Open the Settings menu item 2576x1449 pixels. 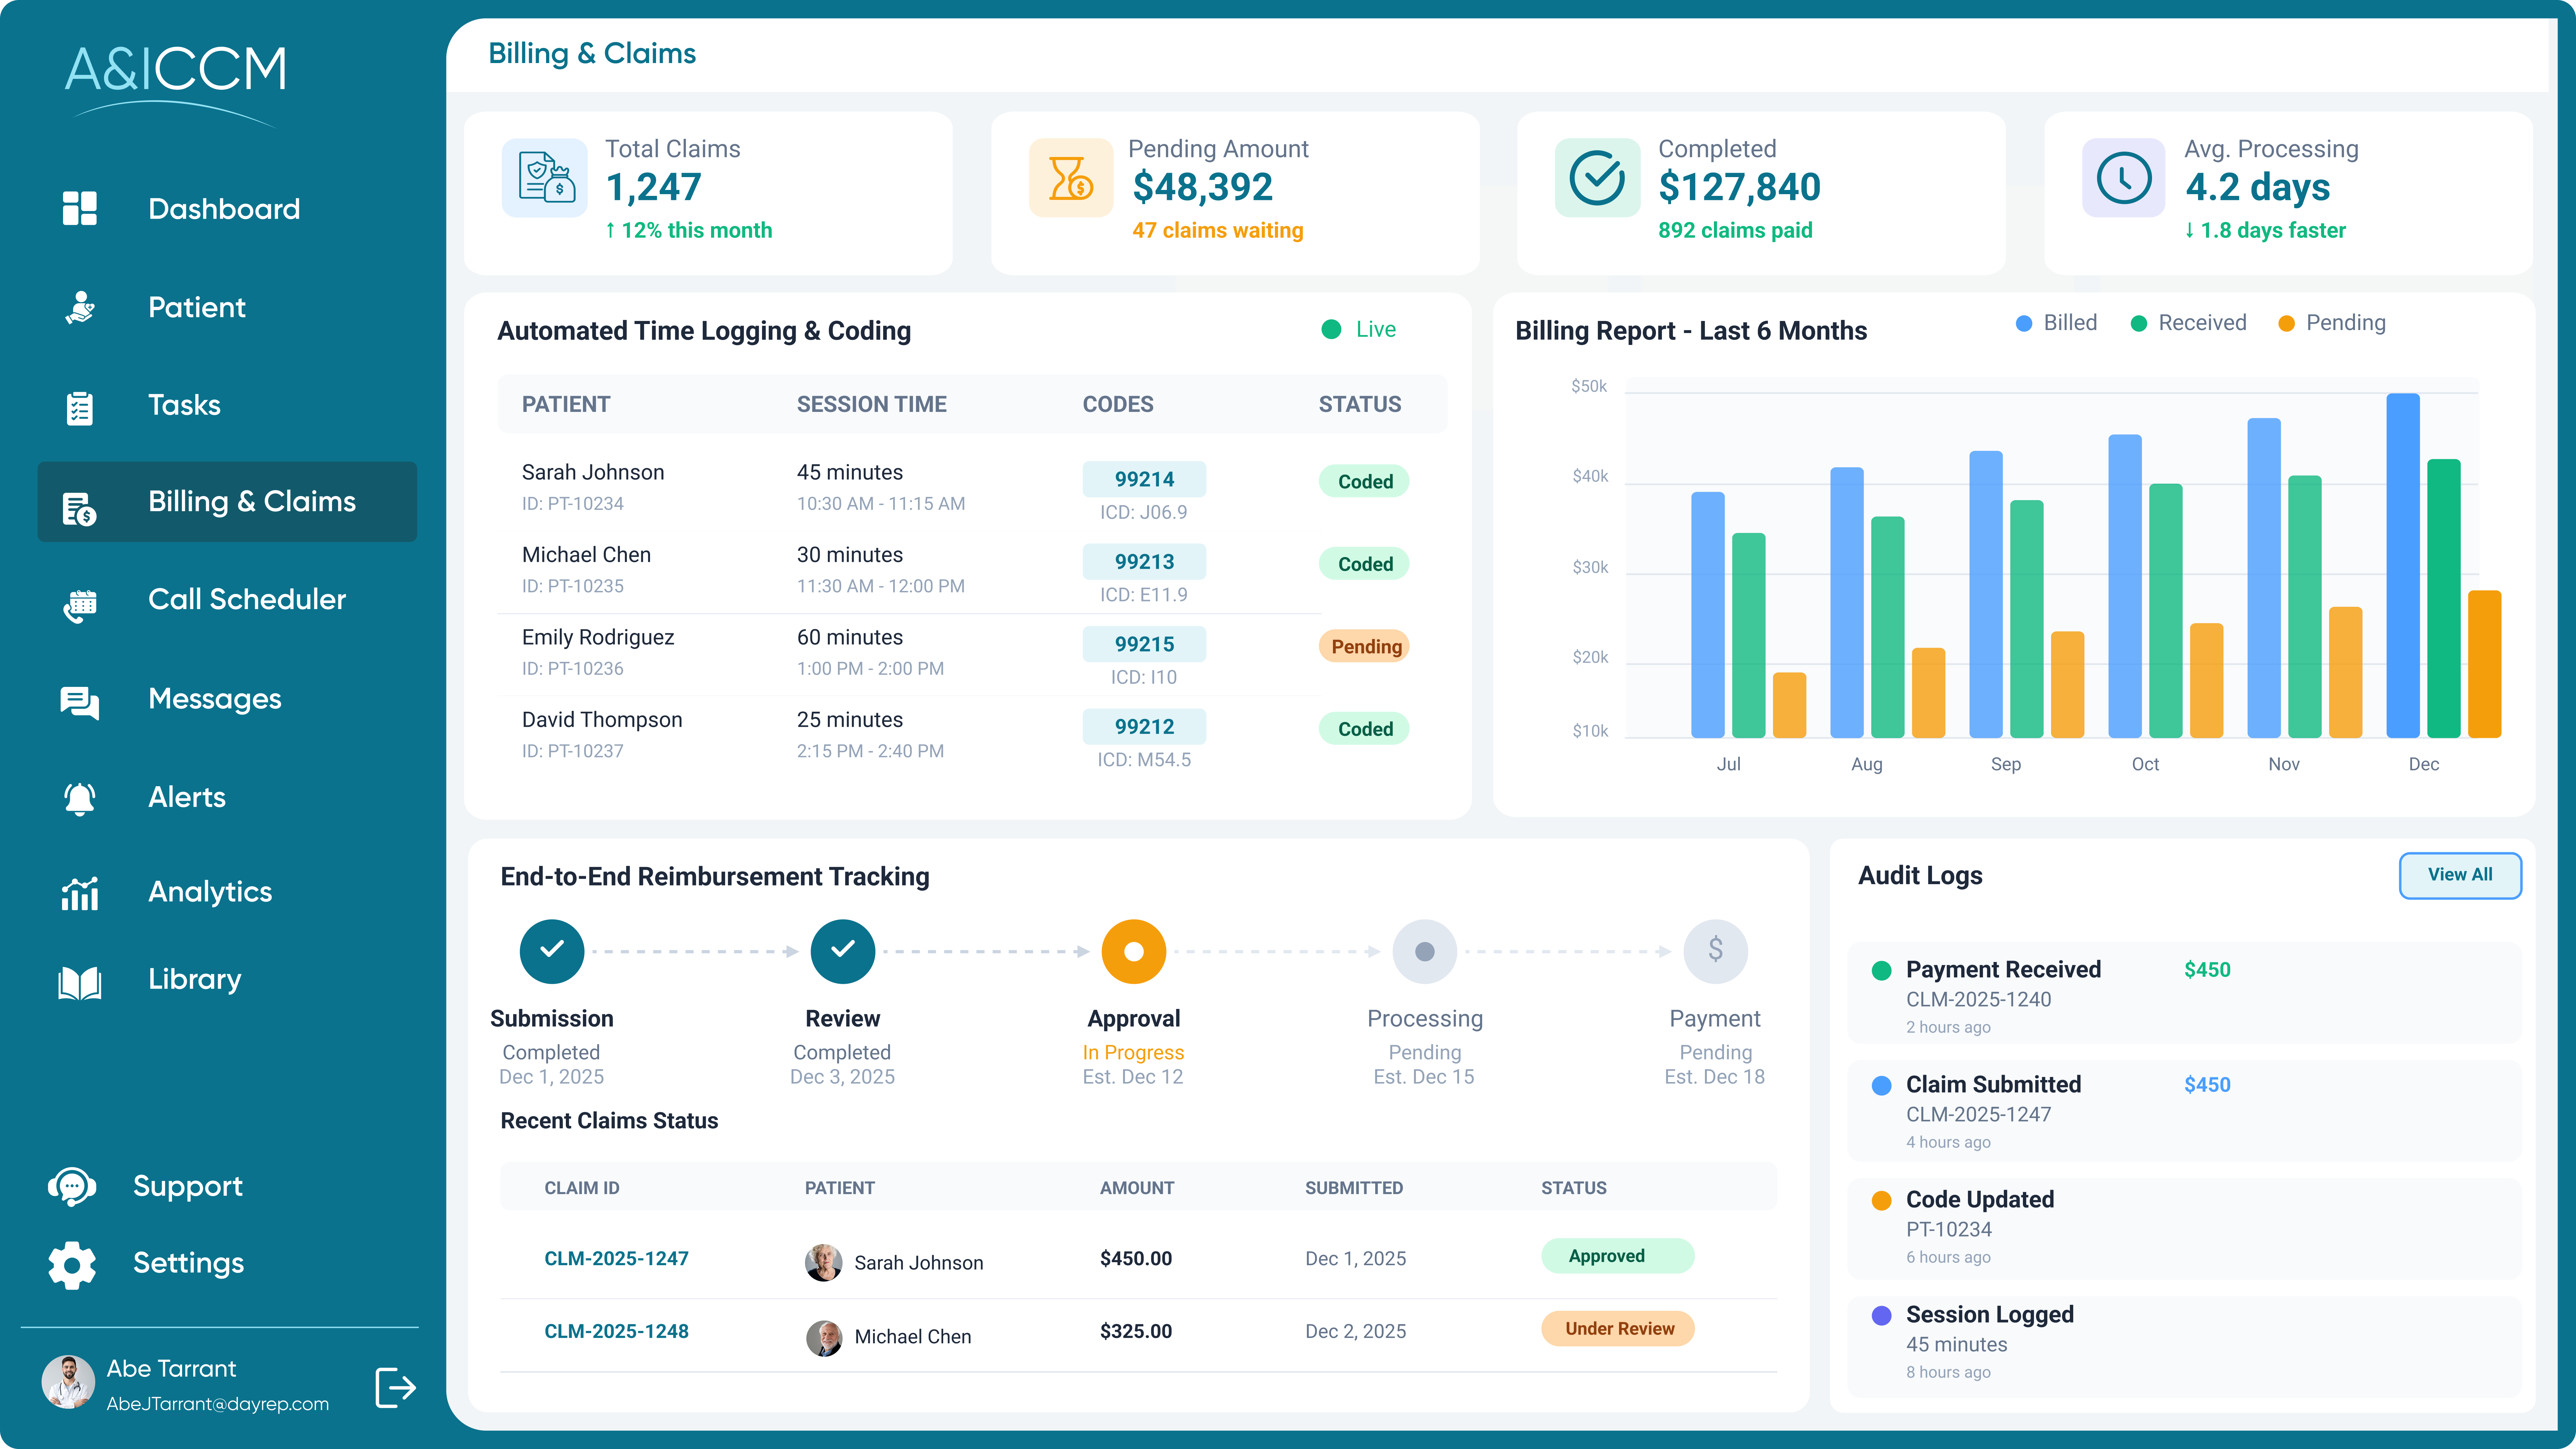coord(72,1264)
